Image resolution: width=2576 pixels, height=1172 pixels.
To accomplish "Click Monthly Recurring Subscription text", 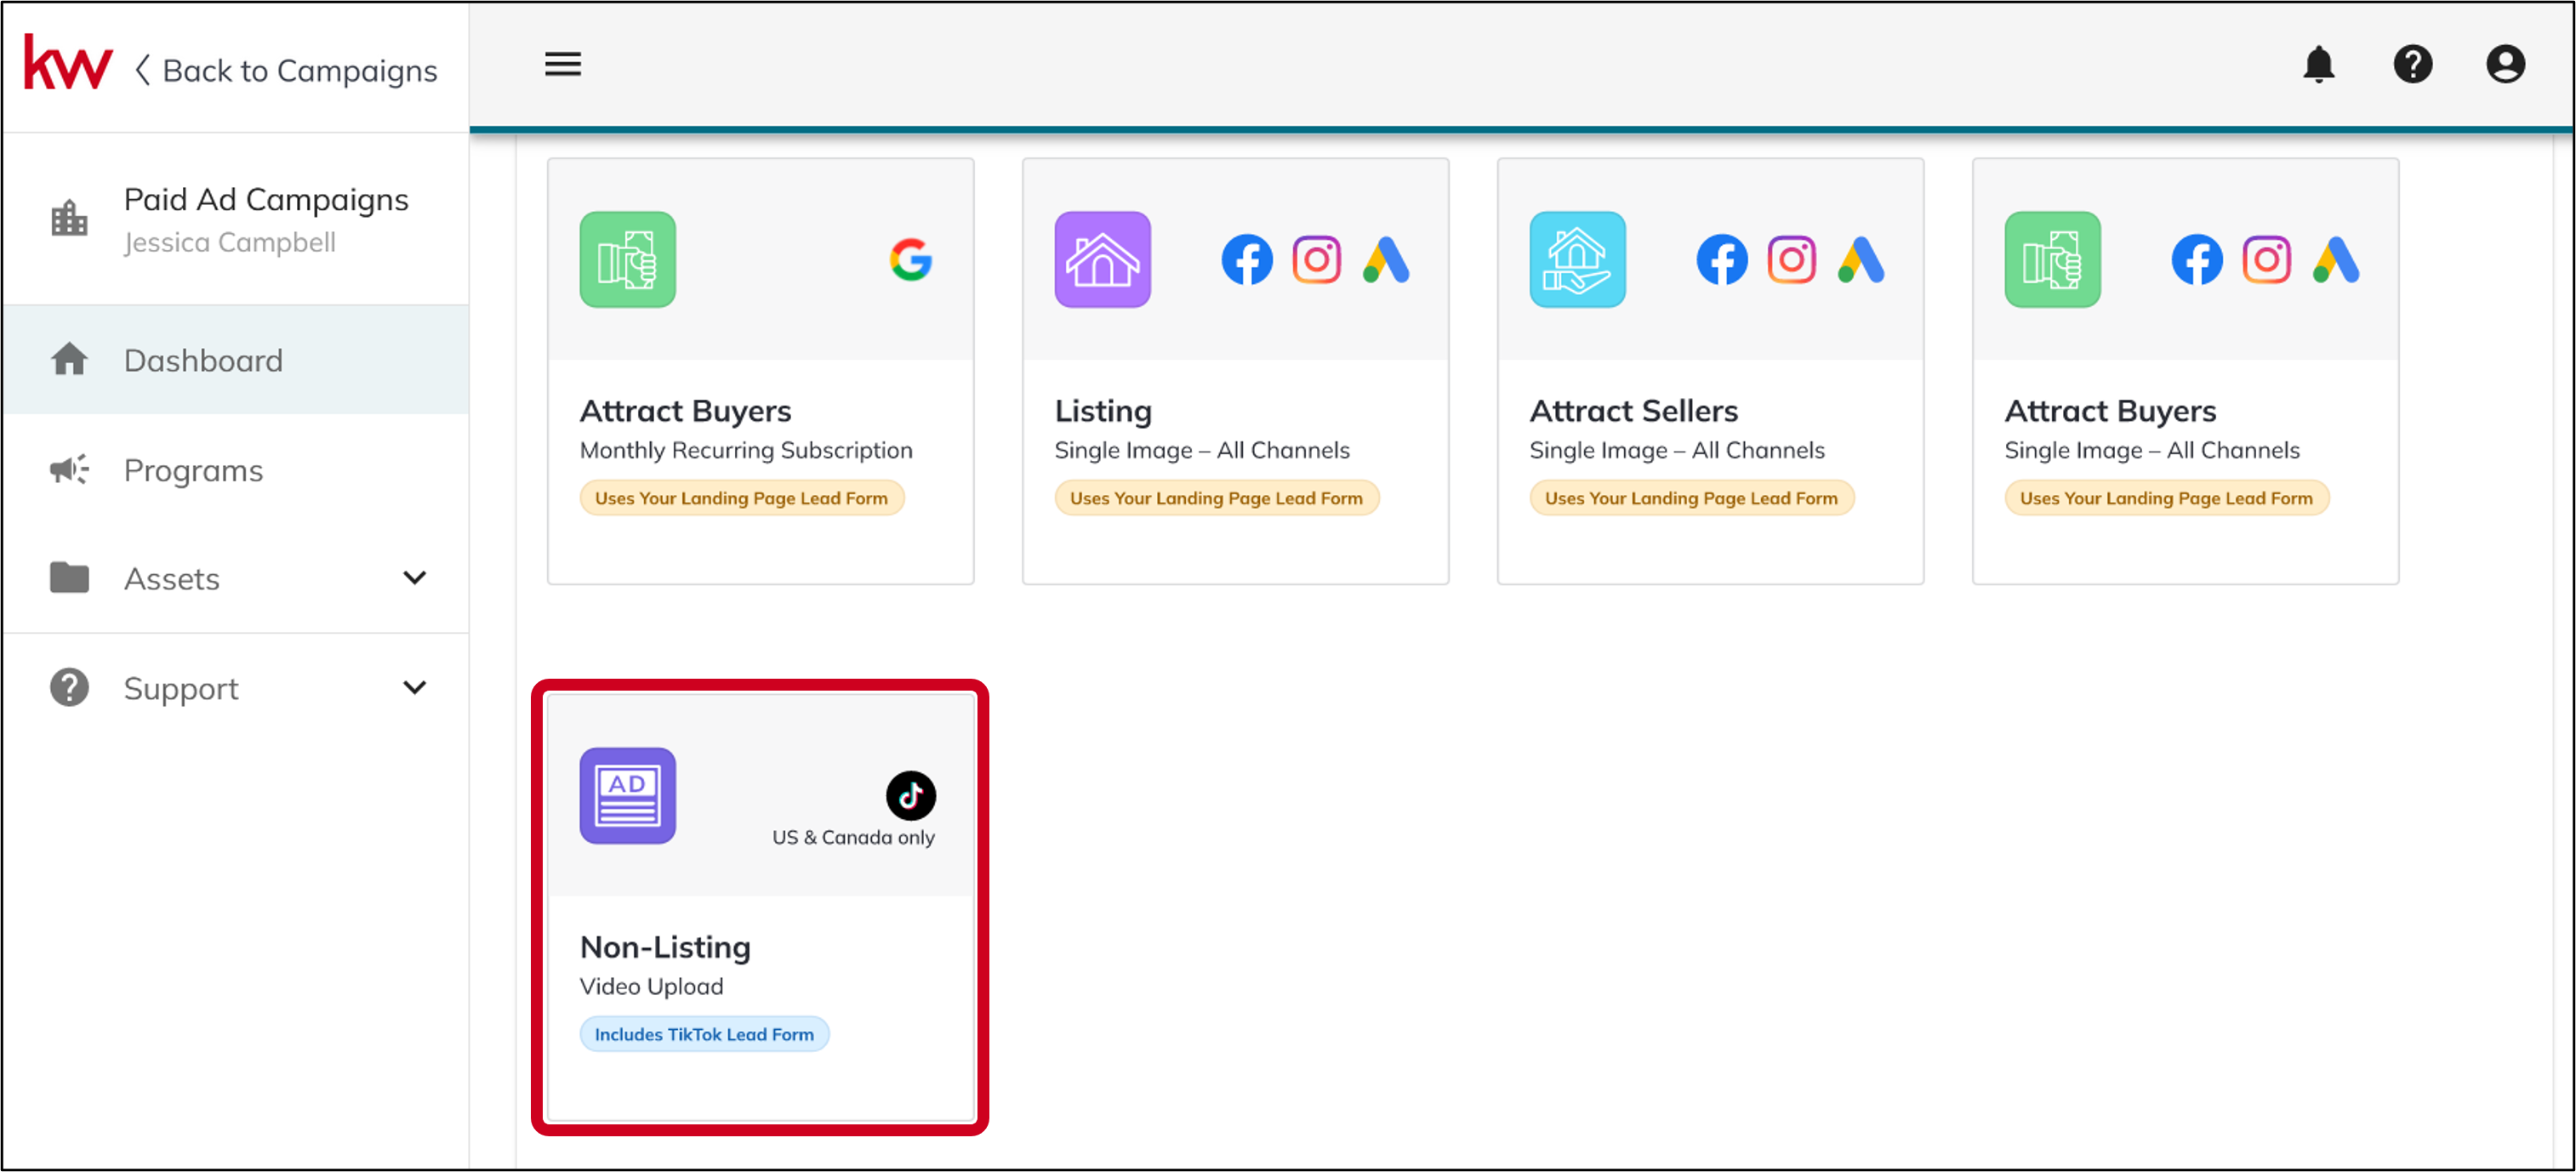I will [746, 450].
